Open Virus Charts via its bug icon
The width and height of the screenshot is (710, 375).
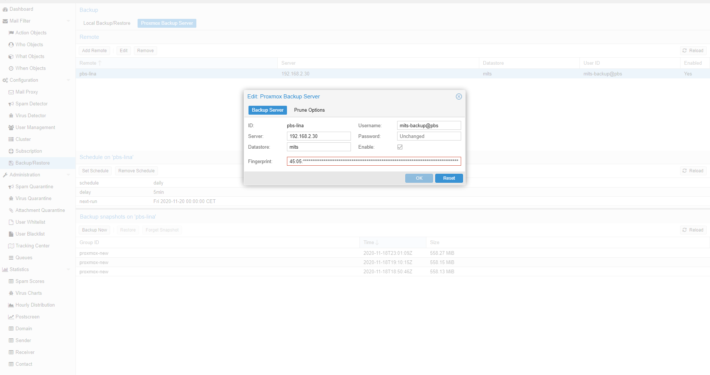pos(11,293)
